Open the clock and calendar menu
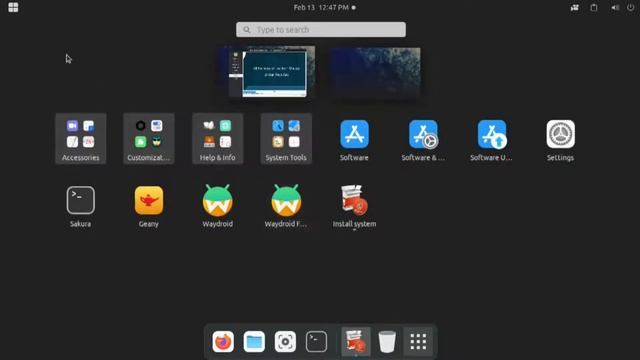 tap(324, 7)
